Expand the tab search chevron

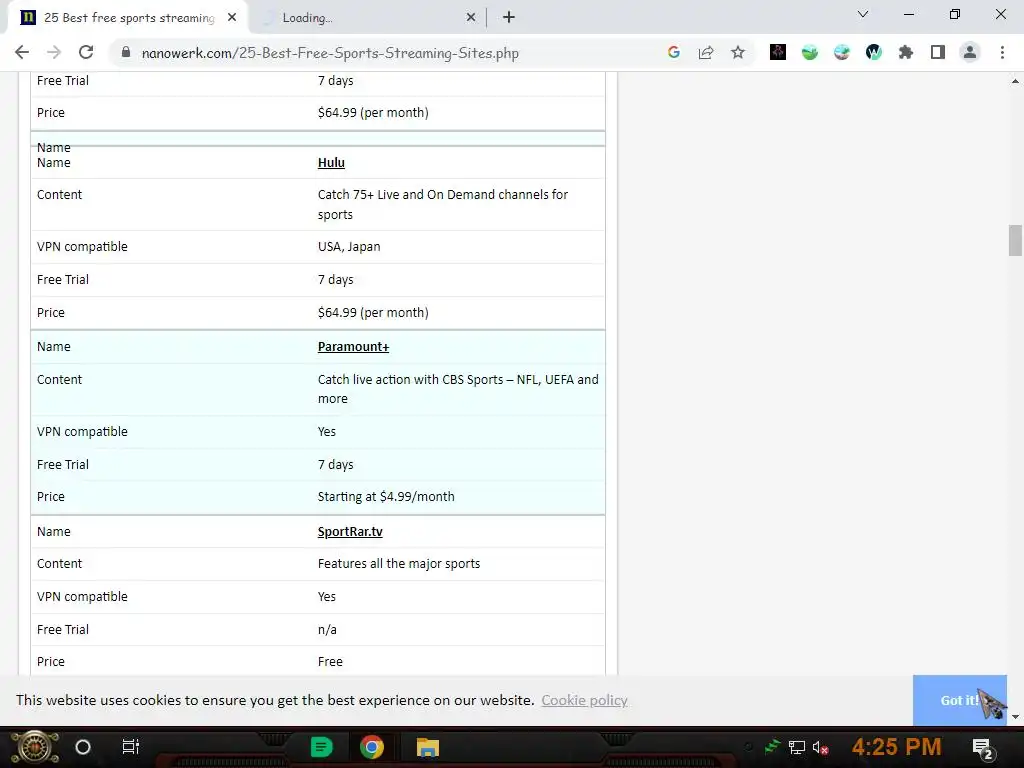point(863,14)
